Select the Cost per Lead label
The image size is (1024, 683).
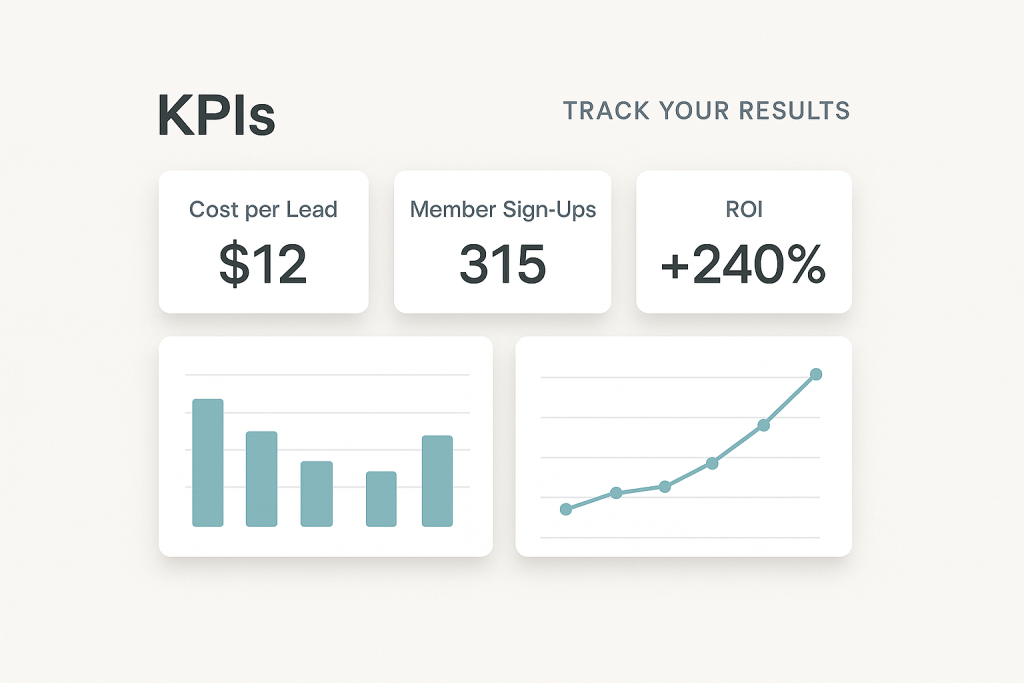click(x=263, y=210)
